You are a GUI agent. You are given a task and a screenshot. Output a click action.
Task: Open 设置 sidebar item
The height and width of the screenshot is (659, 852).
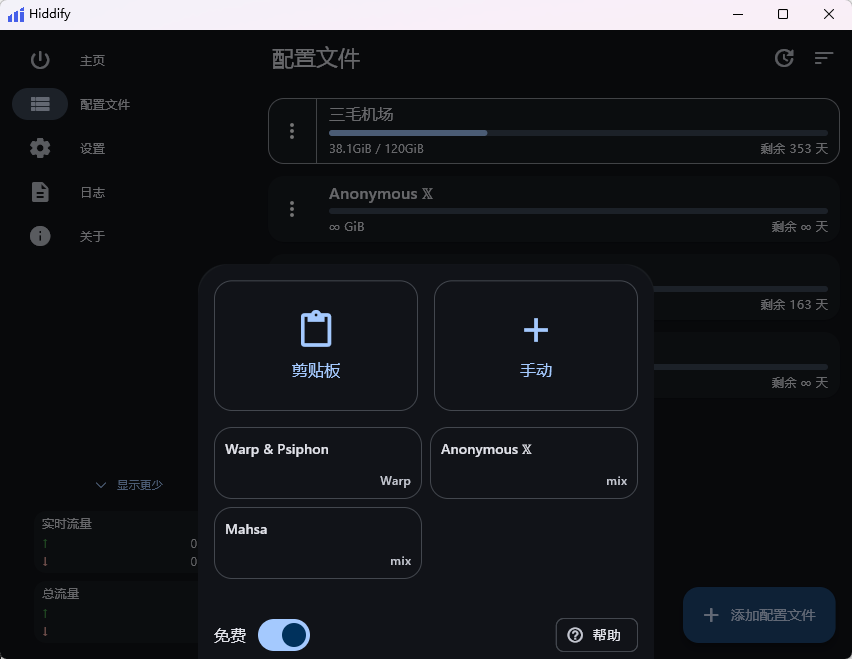(x=92, y=148)
